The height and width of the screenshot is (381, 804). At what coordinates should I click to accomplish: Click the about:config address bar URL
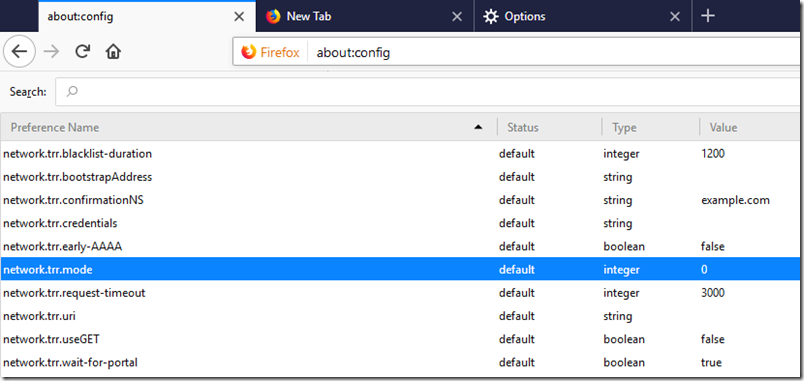pyautogui.click(x=353, y=52)
